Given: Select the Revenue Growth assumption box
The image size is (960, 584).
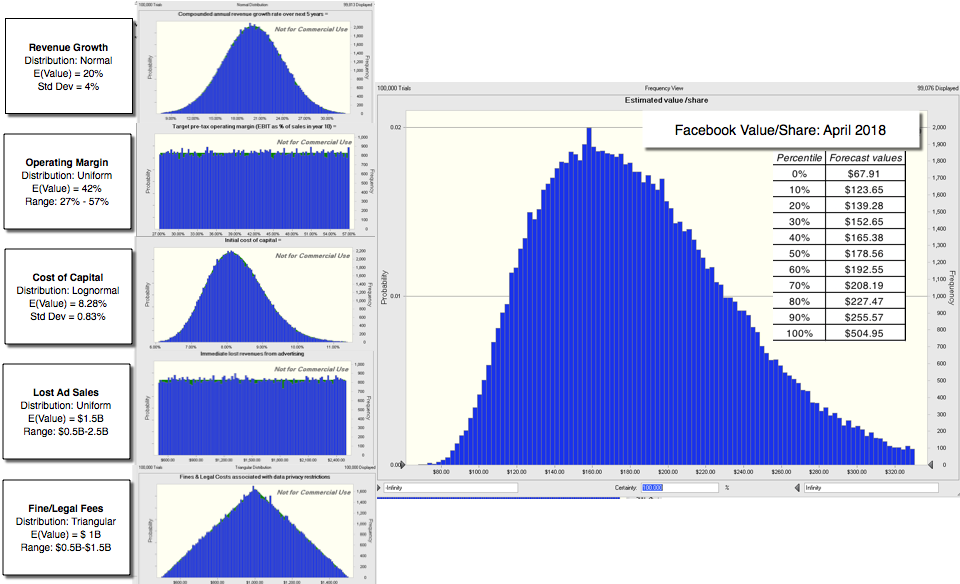Looking at the screenshot, I should point(69,66).
